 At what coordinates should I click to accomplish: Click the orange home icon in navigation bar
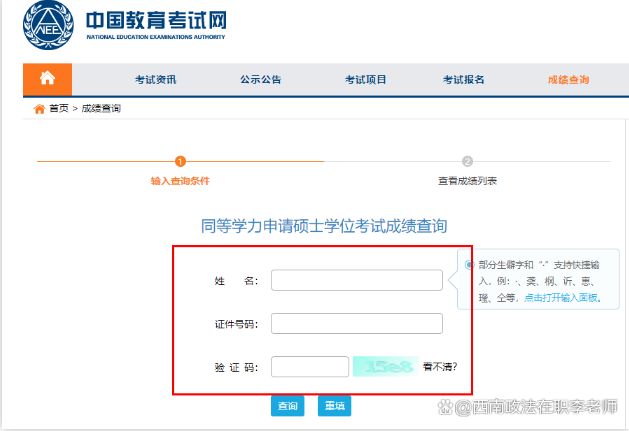pyautogui.click(x=47, y=79)
